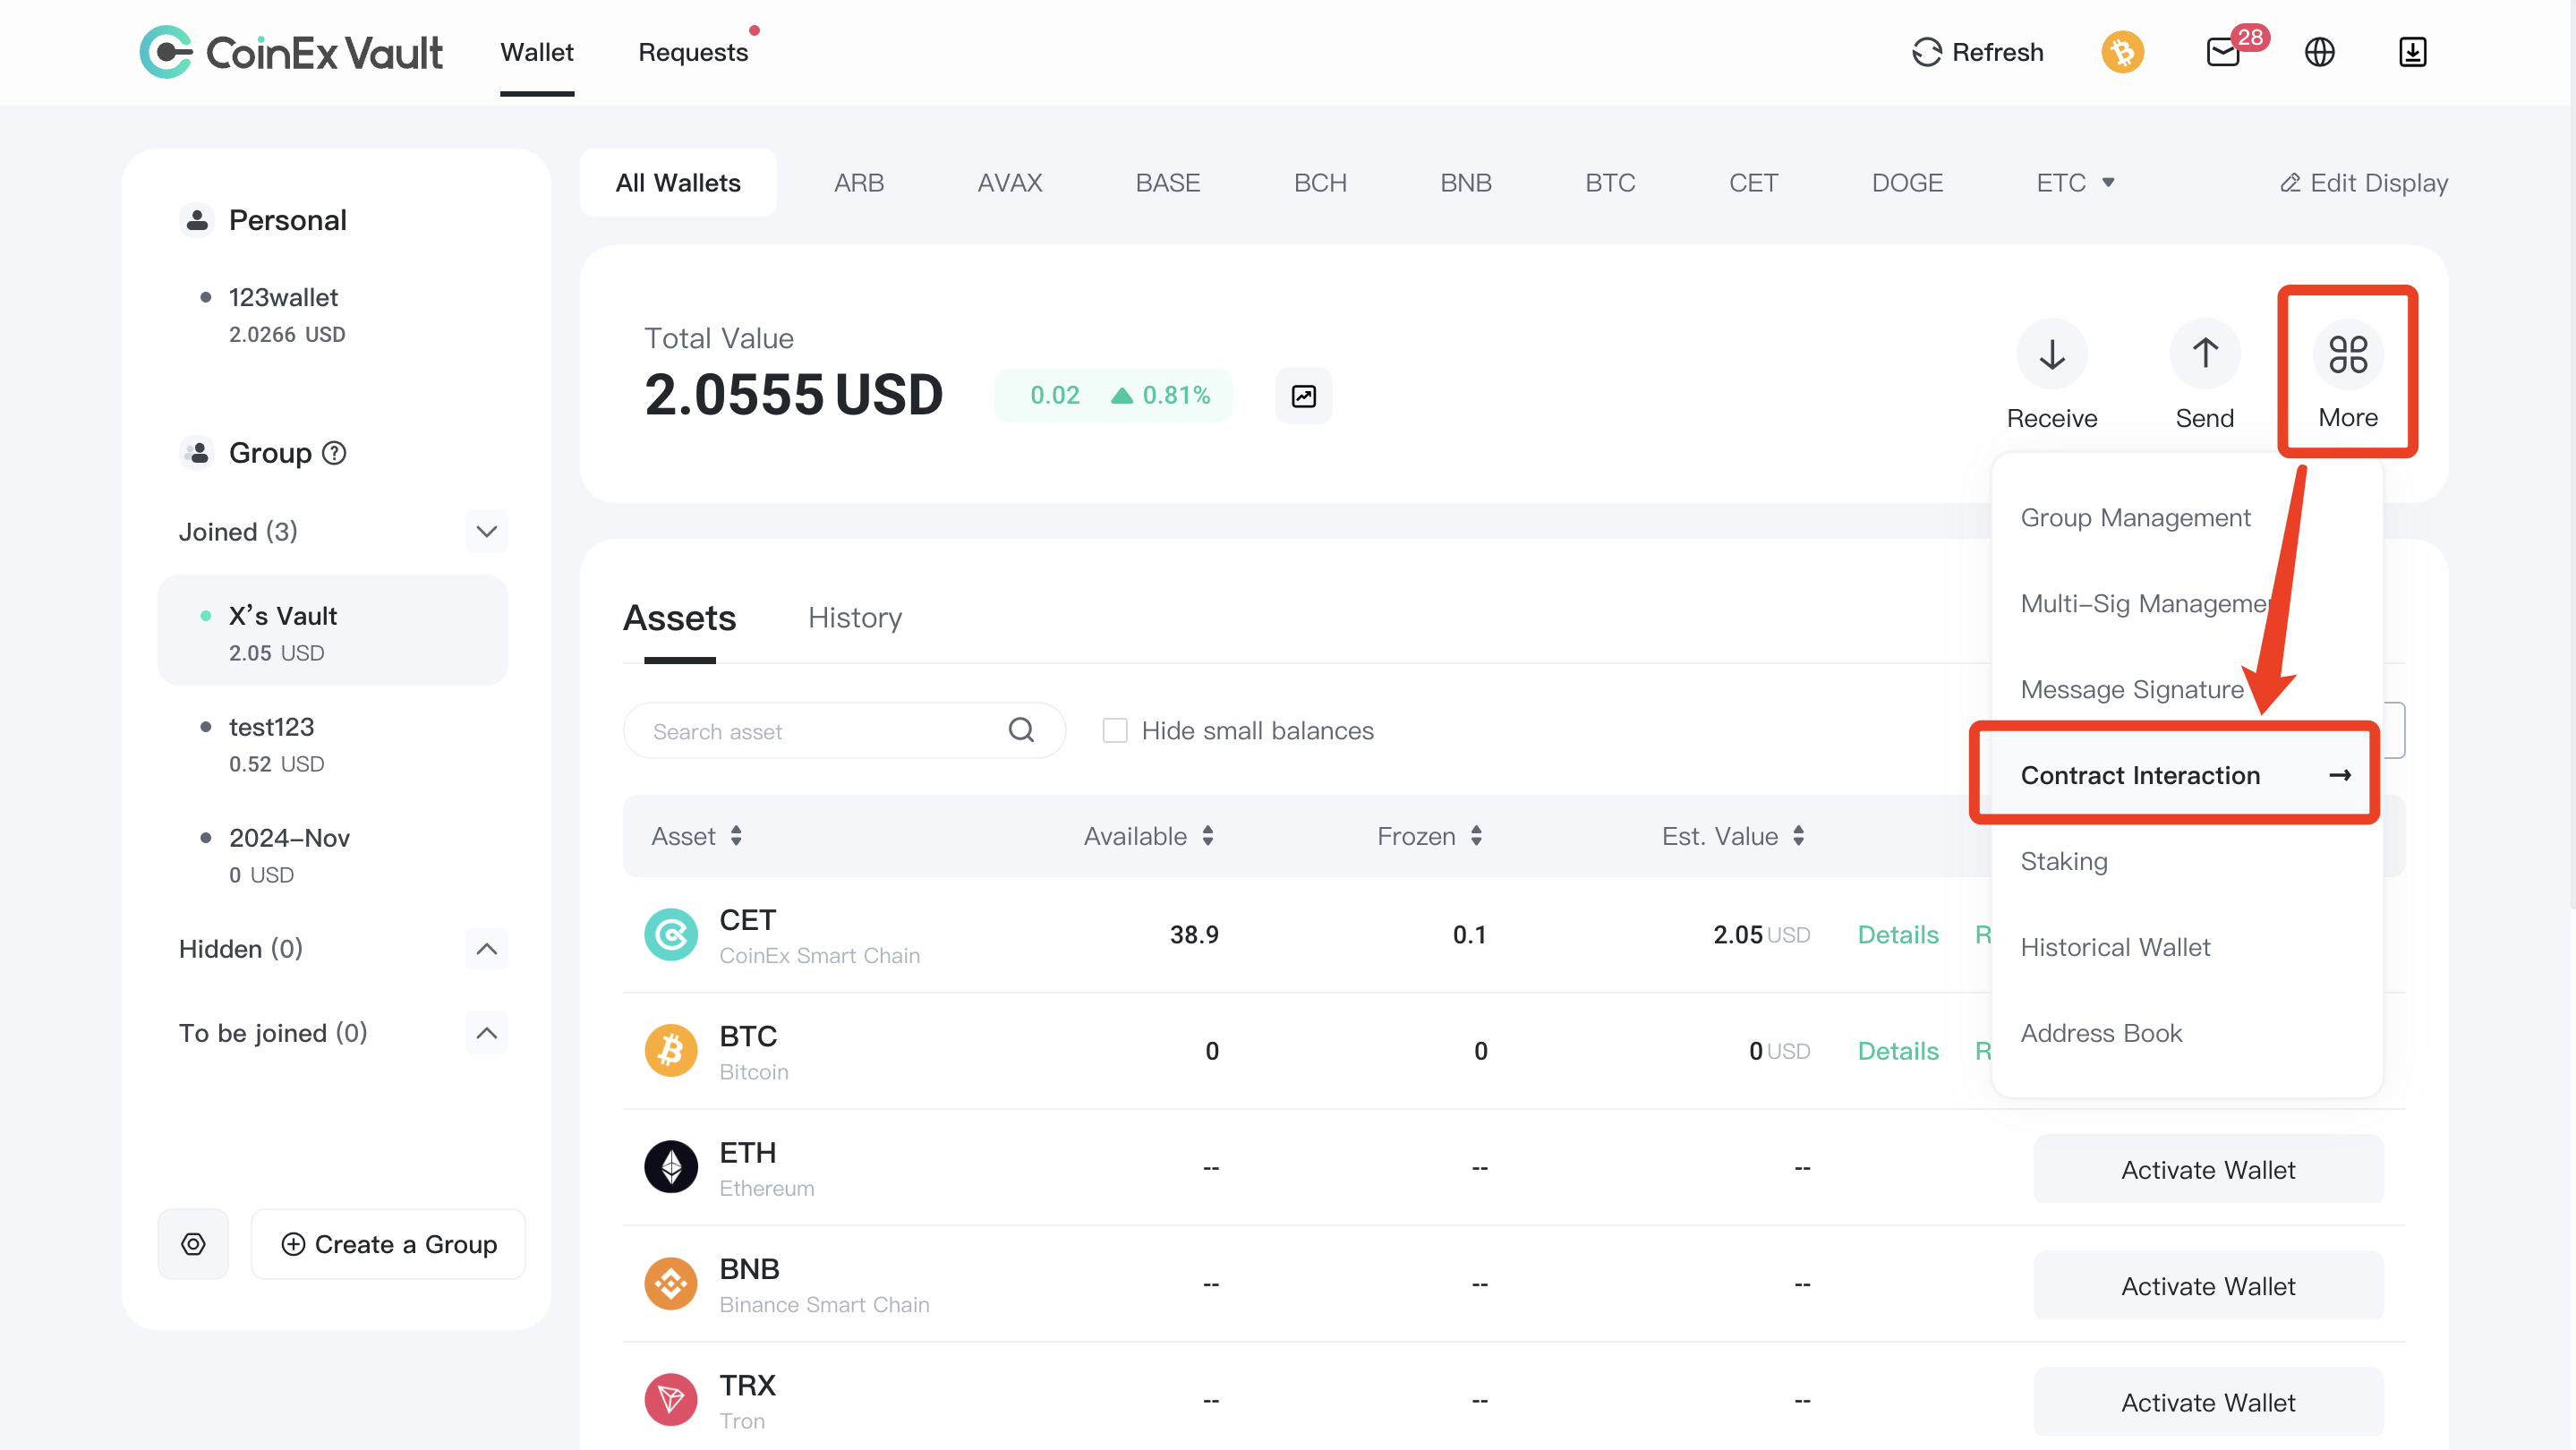Select the BTC chain tab
2576x1450 pixels.
click(1610, 183)
